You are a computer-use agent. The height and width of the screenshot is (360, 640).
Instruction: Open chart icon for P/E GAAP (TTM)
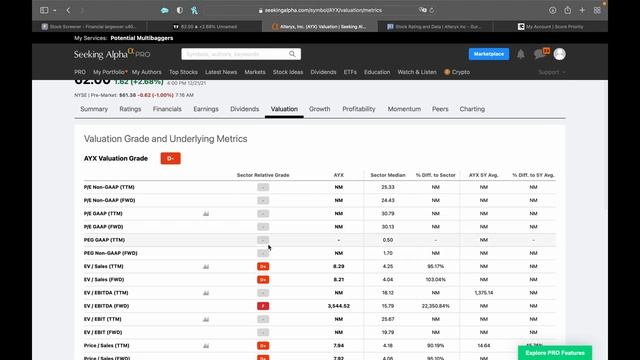[206, 213]
